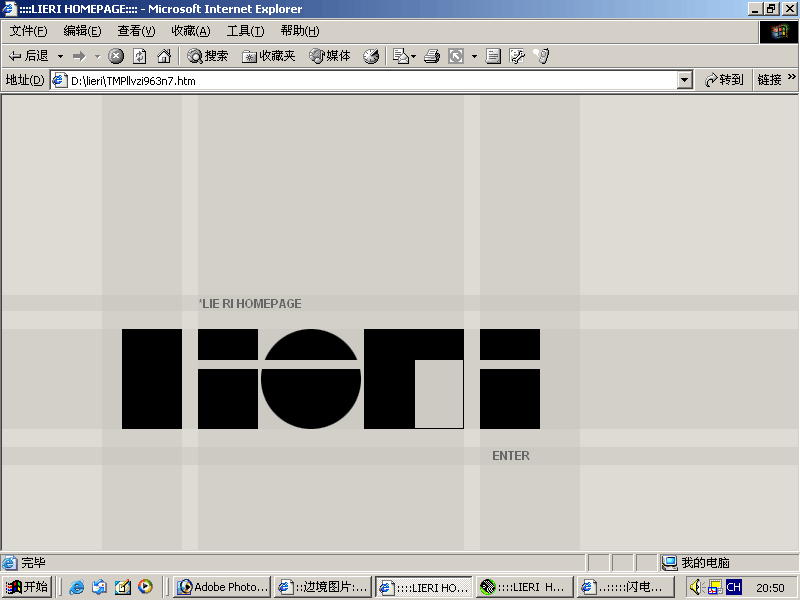The width and height of the screenshot is (800, 600).
Task: Expand the address bar dropdown arrow
Action: (685, 80)
